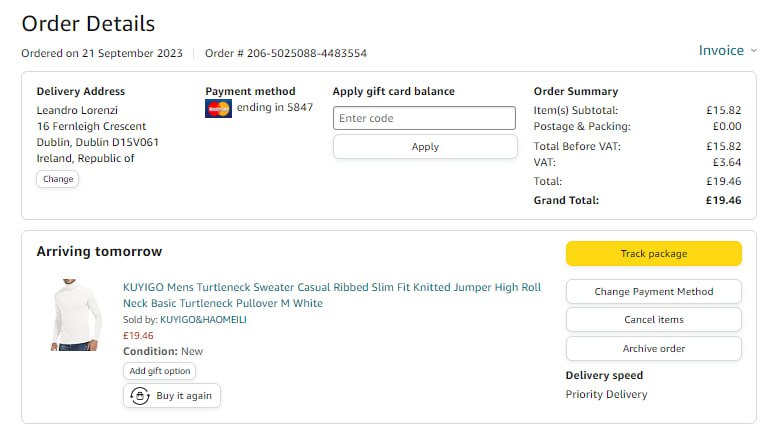767x436 pixels.
Task: Click the red item price below seller name
Action: click(138, 336)
